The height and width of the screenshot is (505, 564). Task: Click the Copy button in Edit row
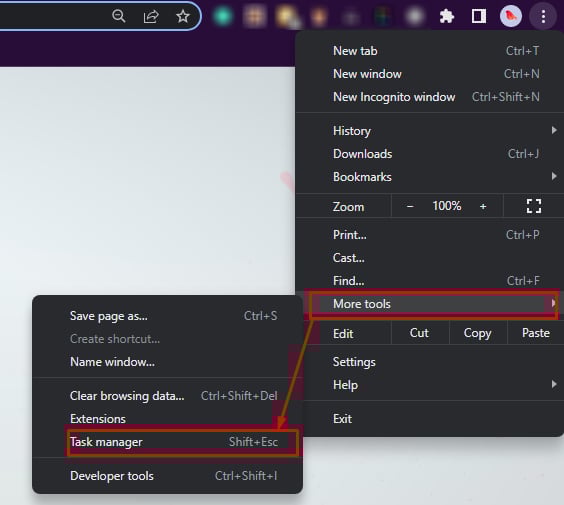(x=478, y=333)
